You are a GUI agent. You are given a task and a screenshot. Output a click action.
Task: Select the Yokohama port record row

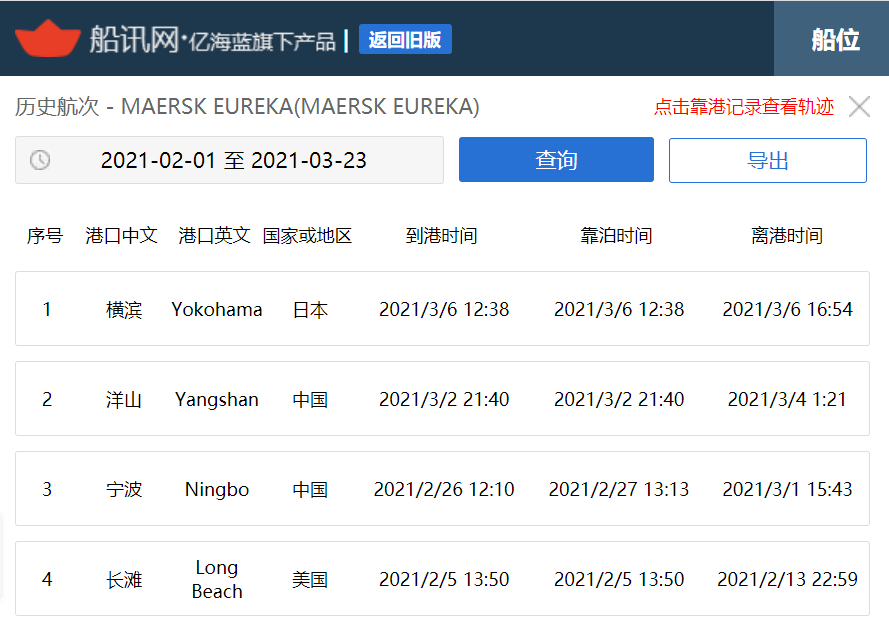coord(442,308)
